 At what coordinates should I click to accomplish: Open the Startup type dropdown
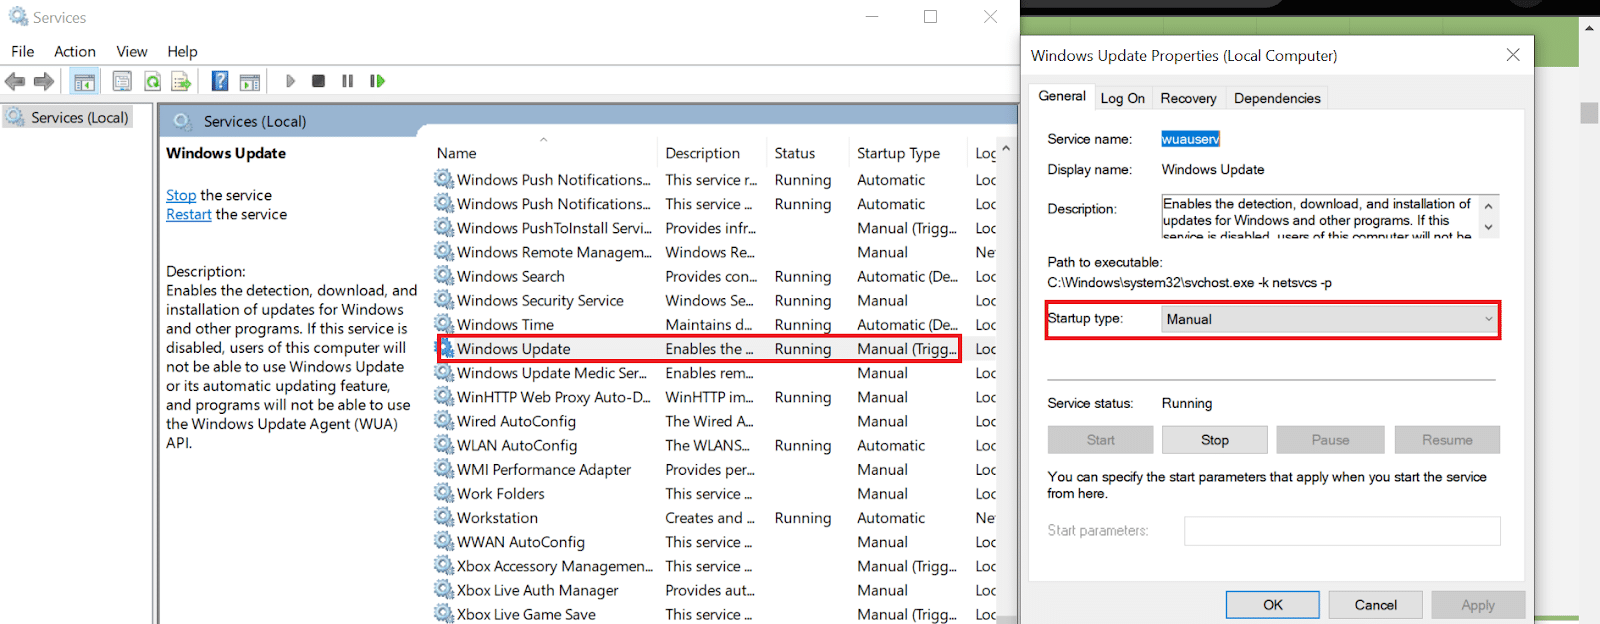(x=1330, y=319)
